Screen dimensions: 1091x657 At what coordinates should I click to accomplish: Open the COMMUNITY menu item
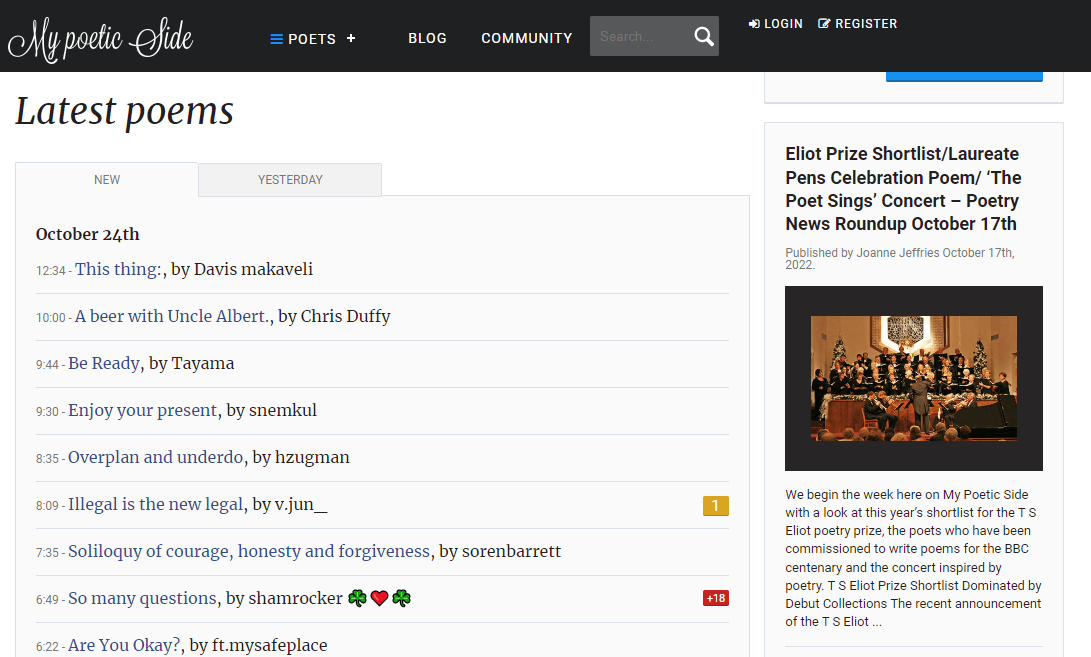527,38
